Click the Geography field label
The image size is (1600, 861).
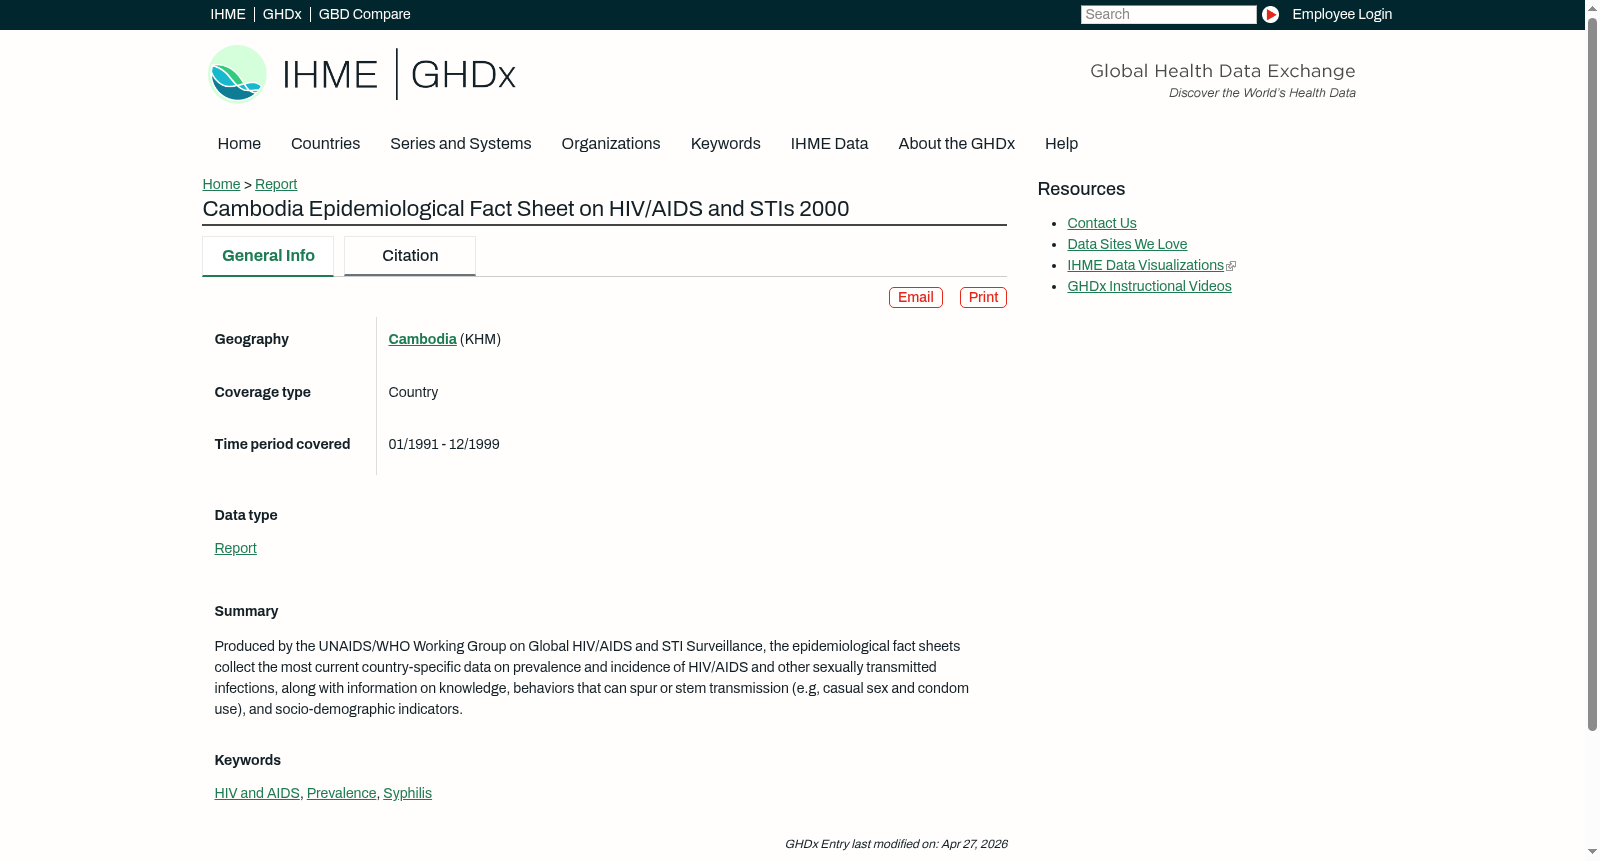tap(251, 340)
